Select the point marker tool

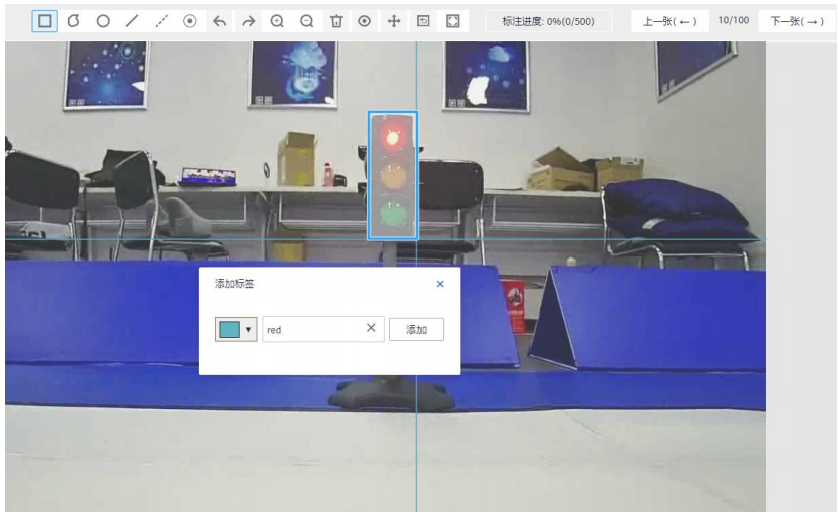[x=190, y=21]
